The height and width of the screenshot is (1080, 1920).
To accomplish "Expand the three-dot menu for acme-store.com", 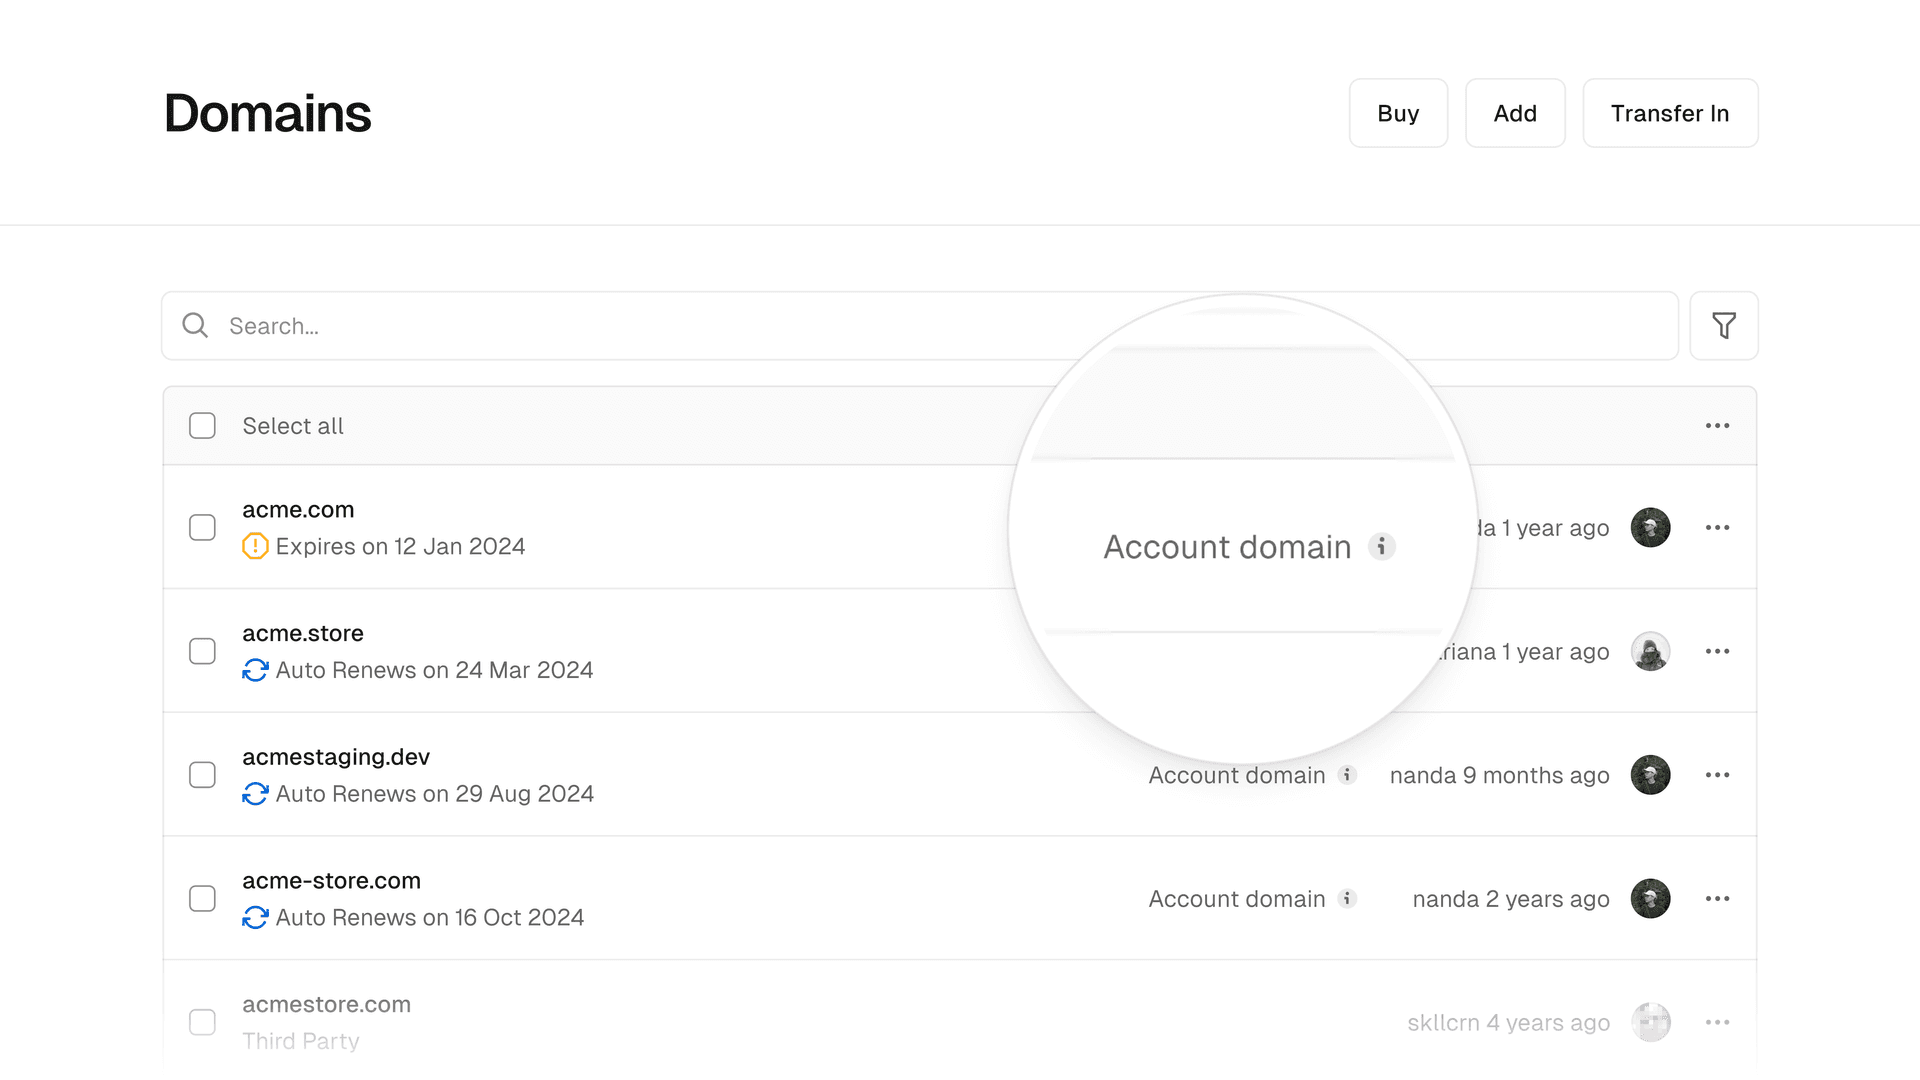I will pos(1717,899).
